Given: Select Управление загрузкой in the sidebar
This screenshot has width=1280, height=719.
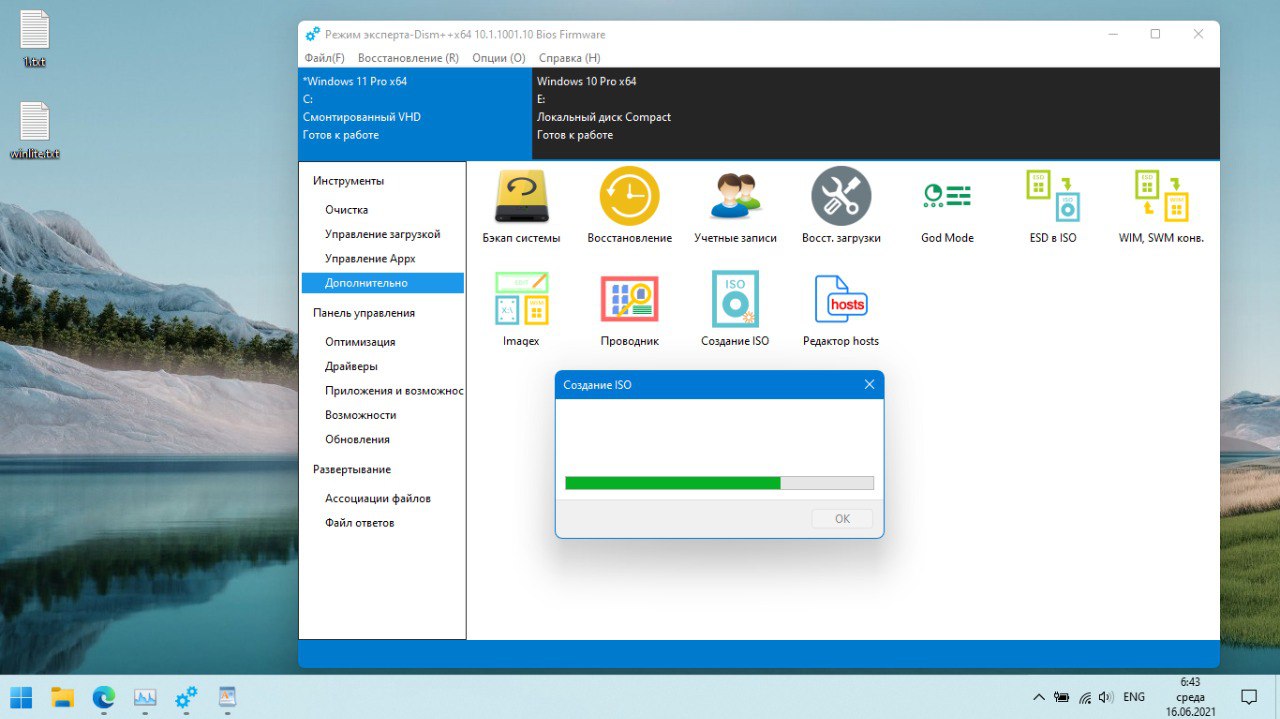Looking at the screenshot, I should (x=382, y=234).
